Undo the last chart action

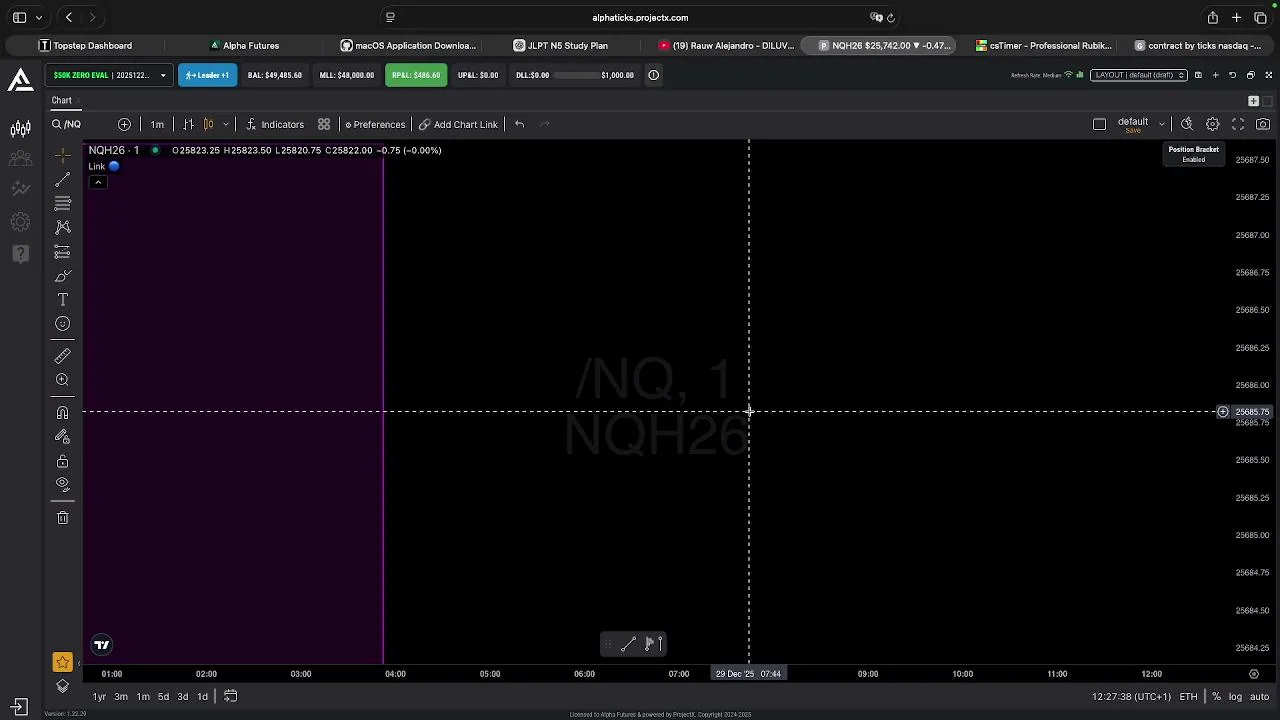[519, 124]
